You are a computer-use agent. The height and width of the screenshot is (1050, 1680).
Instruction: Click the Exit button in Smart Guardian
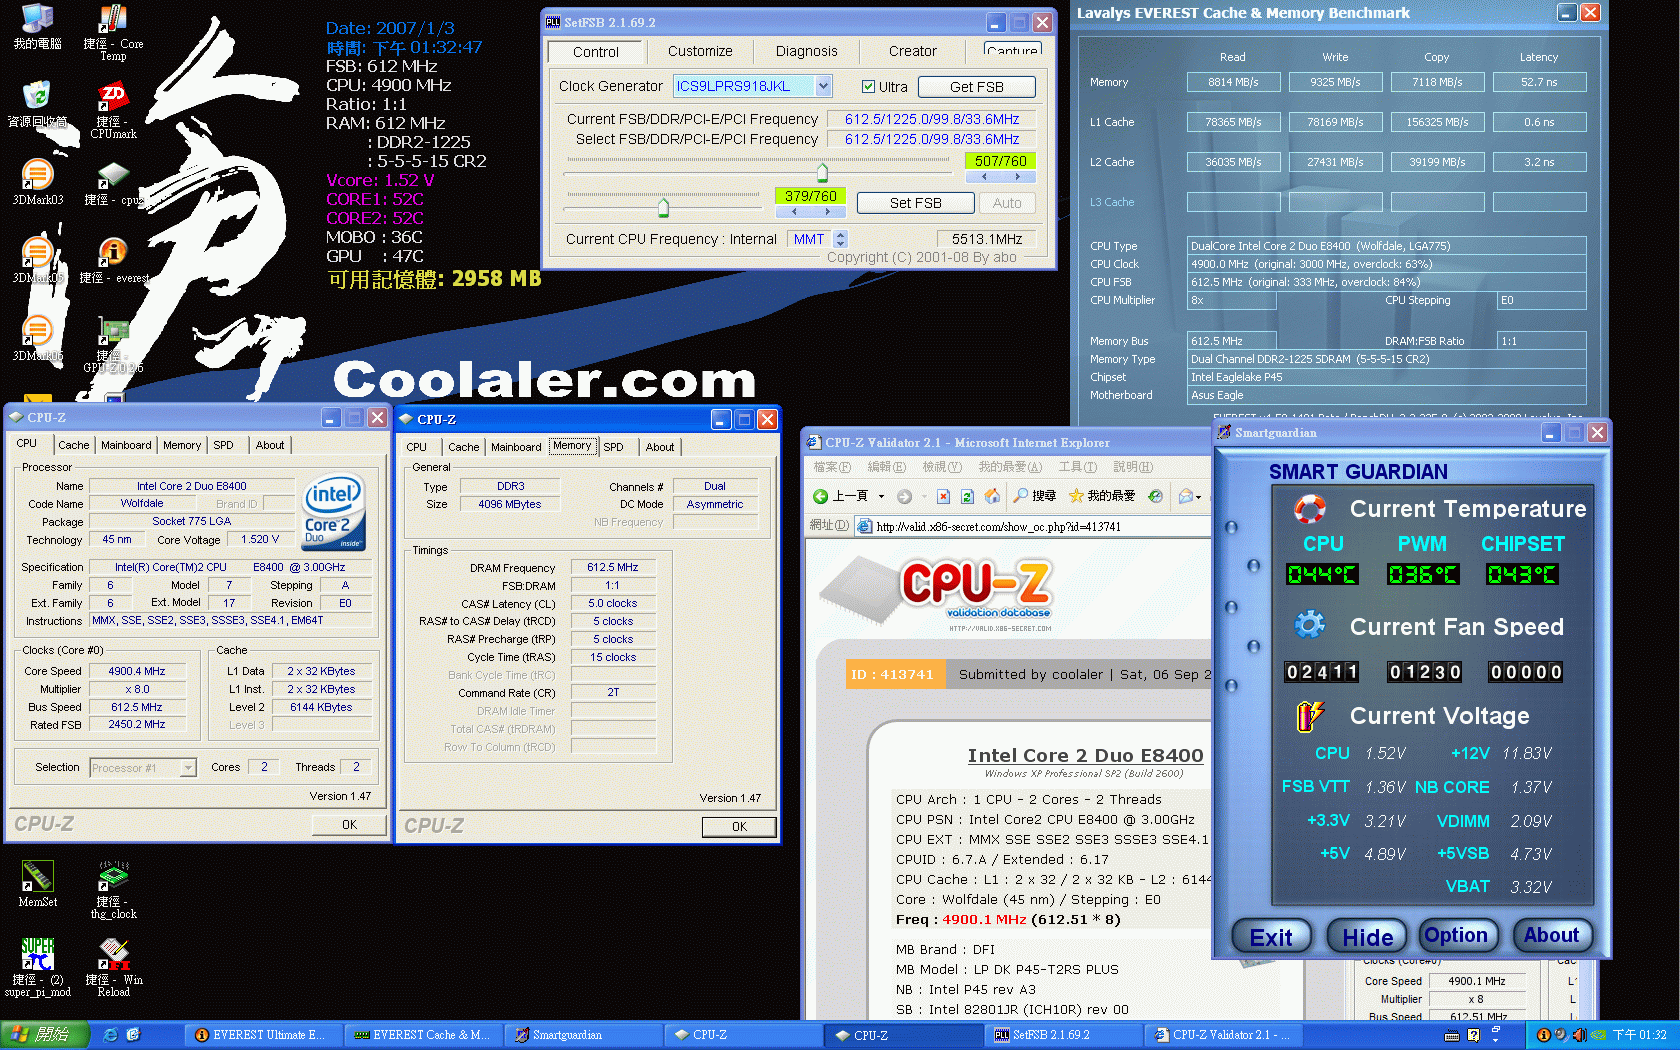(x=1270, y=937)
